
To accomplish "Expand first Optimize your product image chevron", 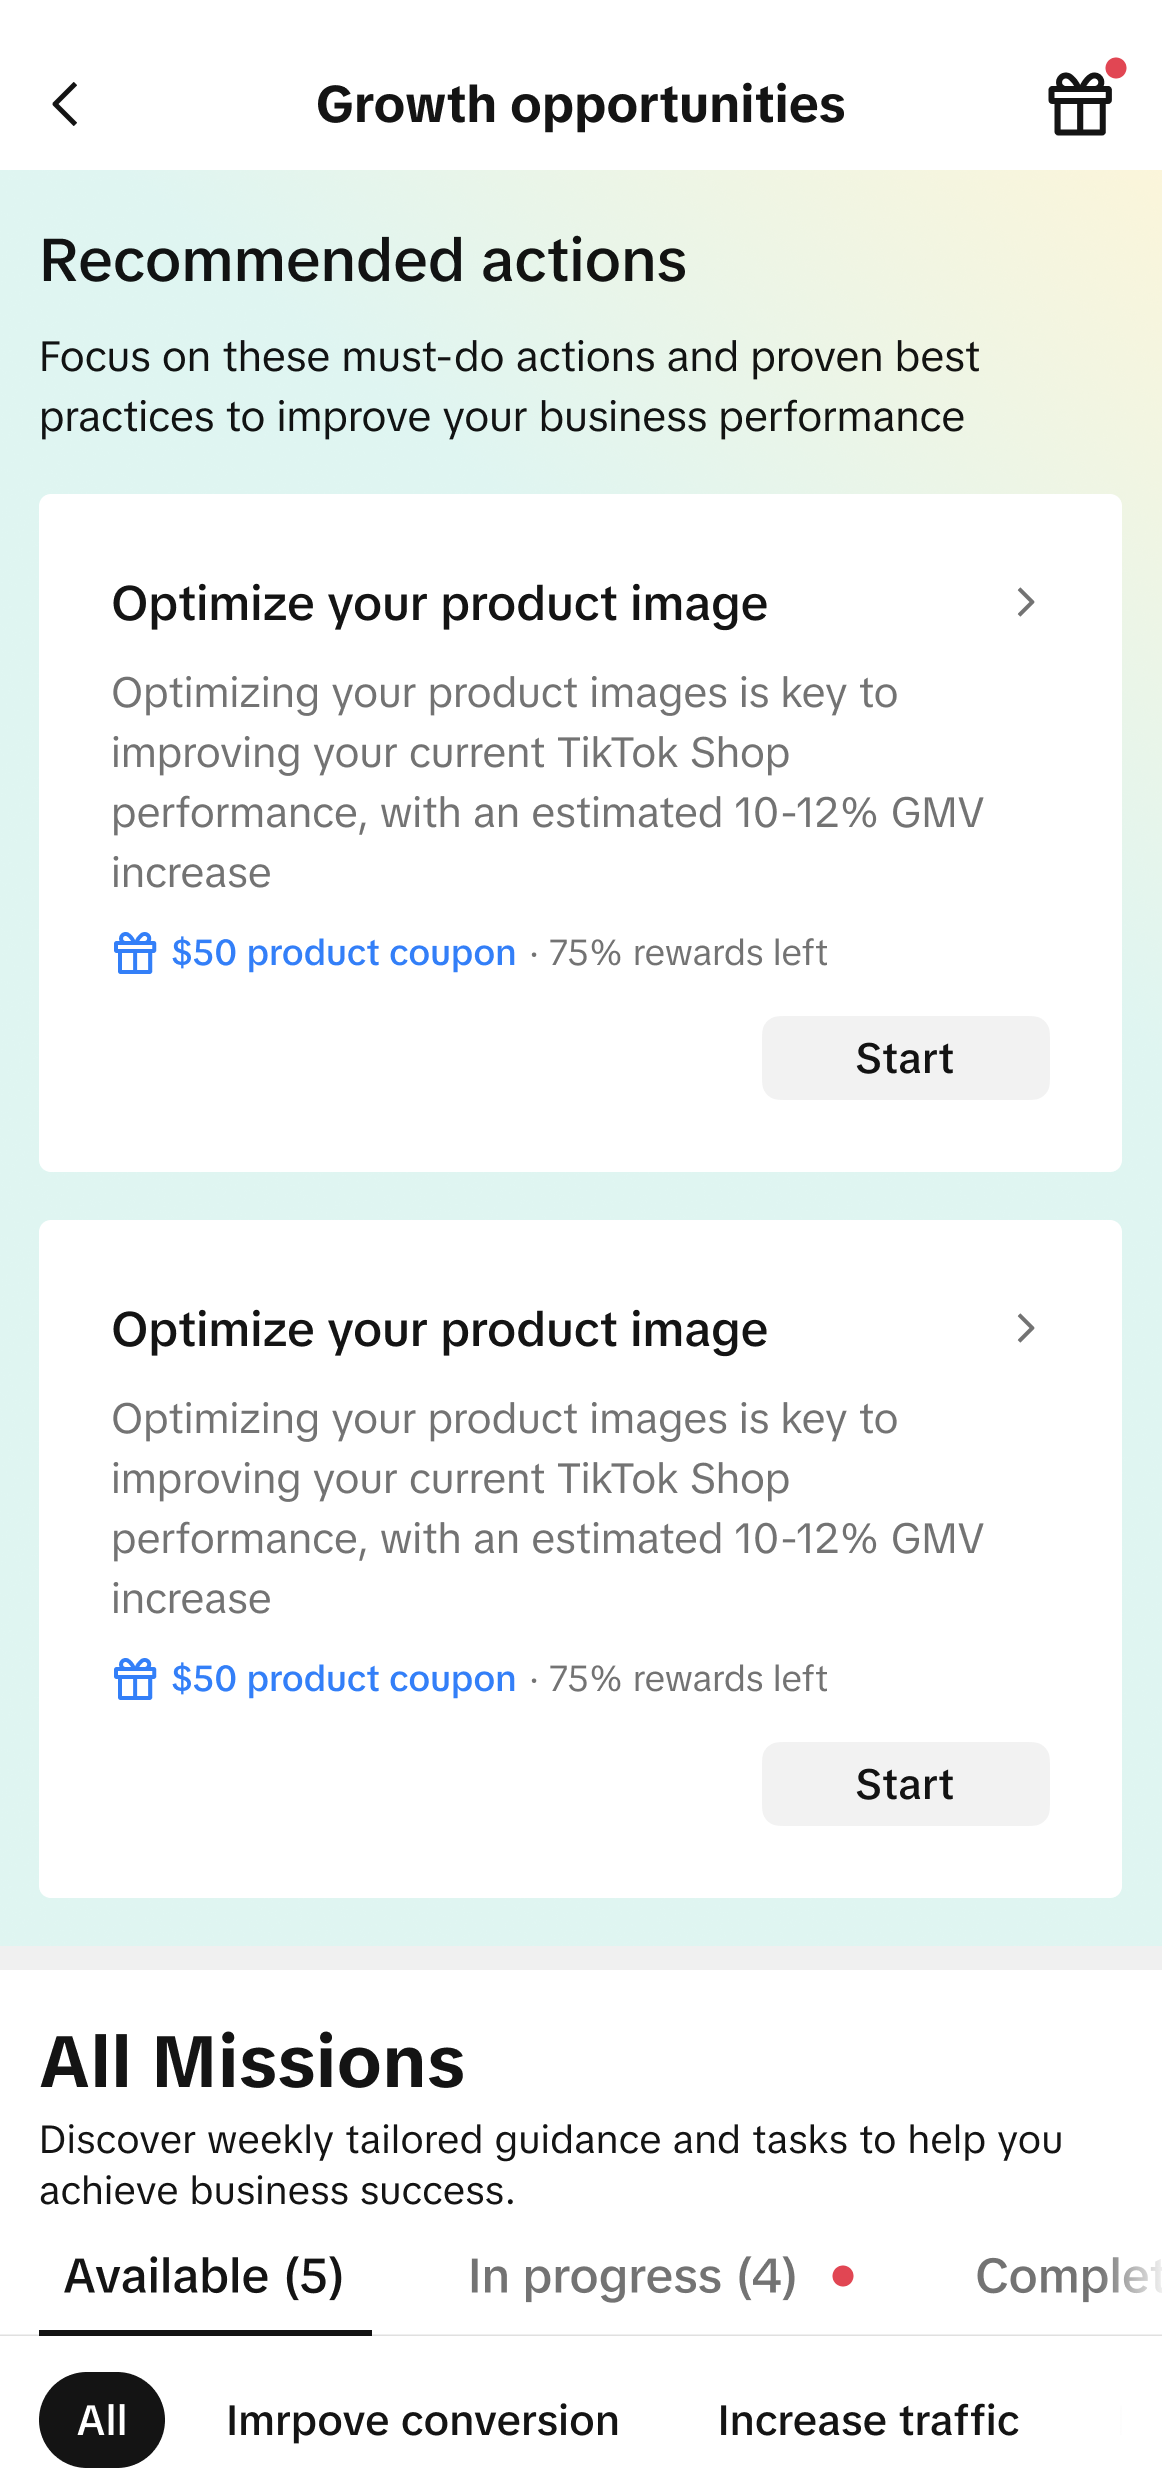I will pyautogui.click(x=1025, y=602).
